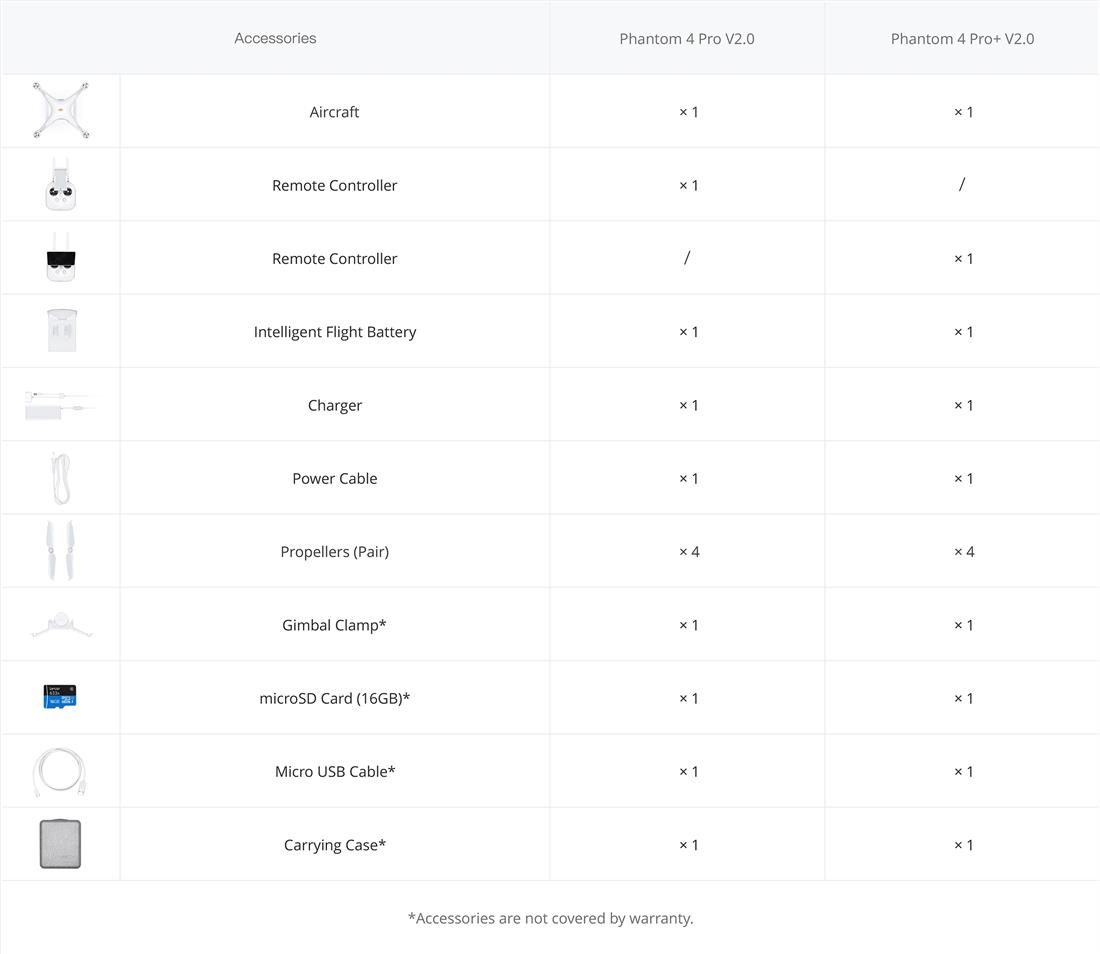Select the Phantom 4 Pro V2.0 column header
This screenshot has width=1100, height=954.
click(x=686, y=39)
